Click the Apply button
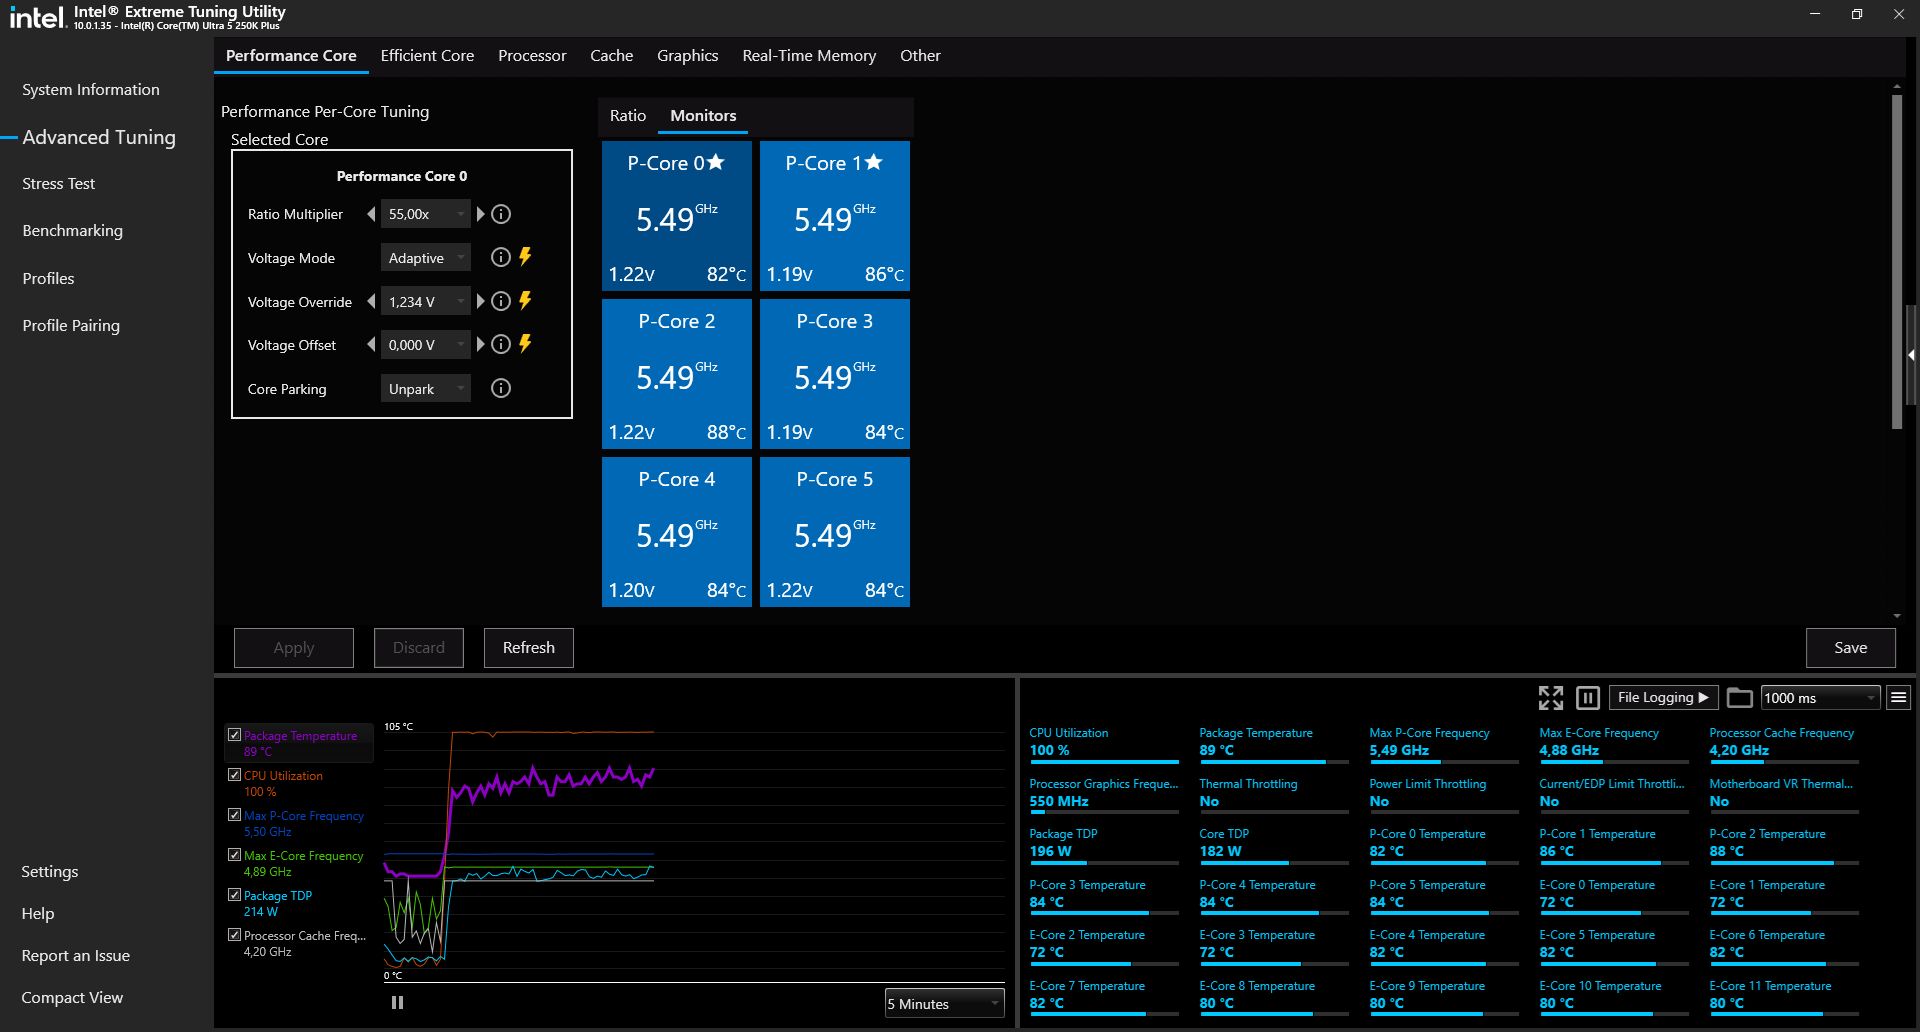 coord(294,647)
